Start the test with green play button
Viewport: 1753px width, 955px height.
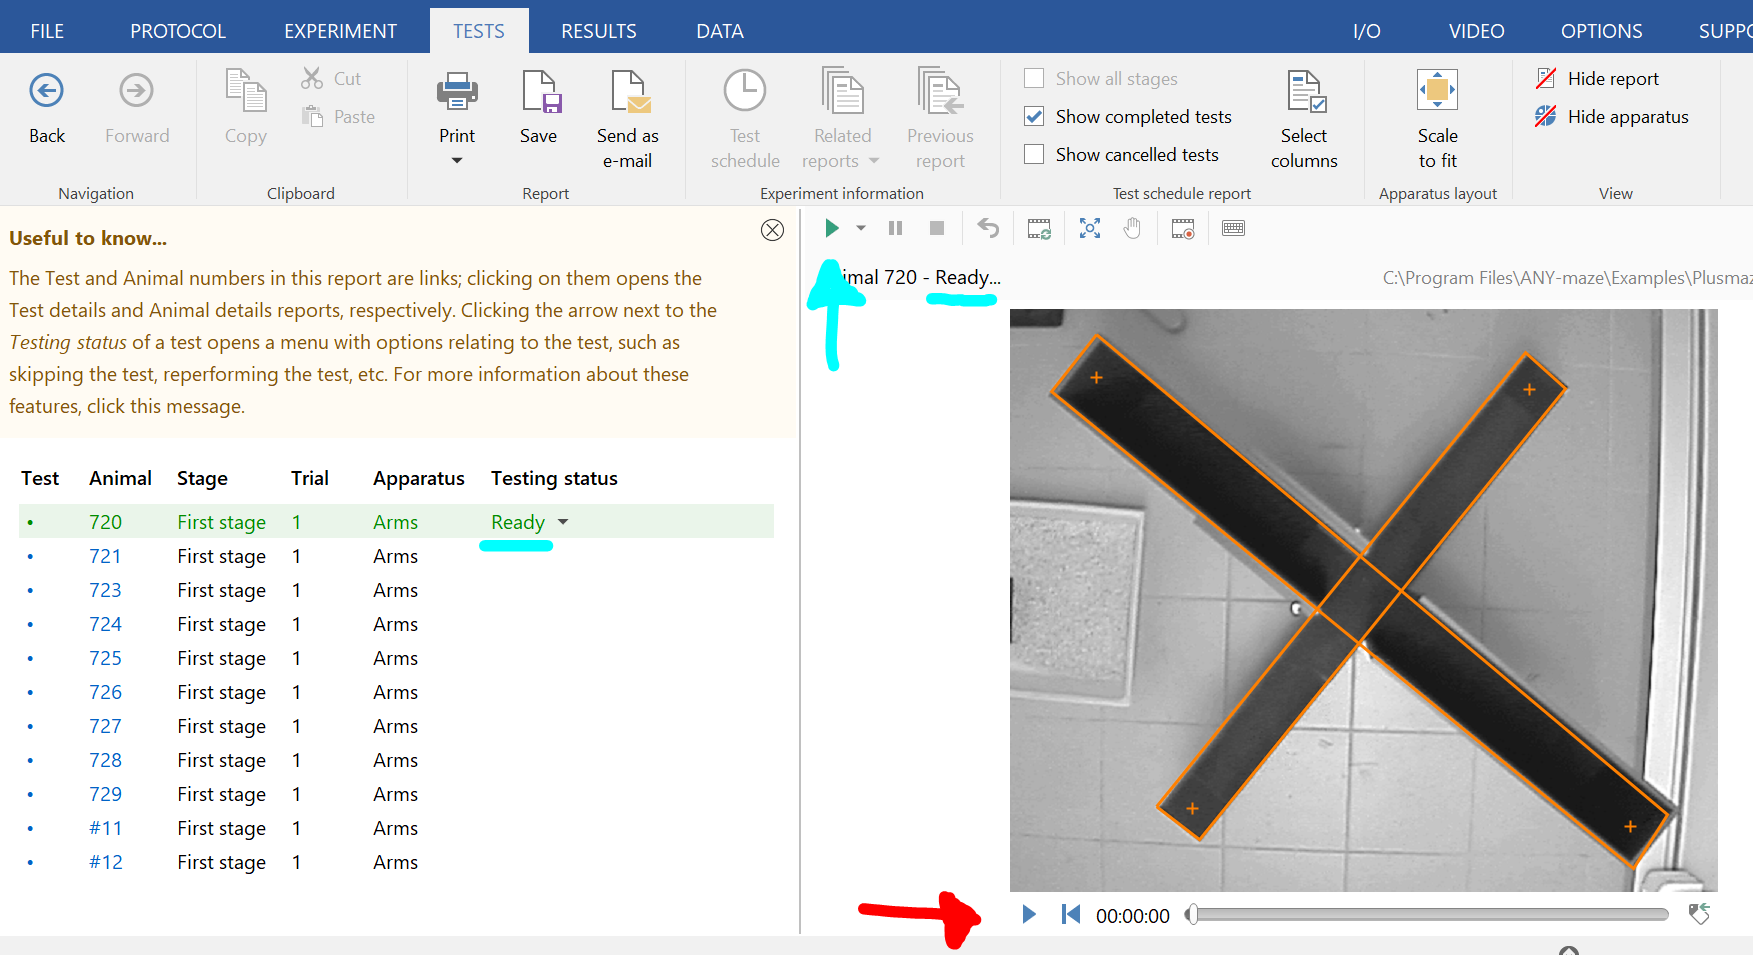(x=831, y=229)
